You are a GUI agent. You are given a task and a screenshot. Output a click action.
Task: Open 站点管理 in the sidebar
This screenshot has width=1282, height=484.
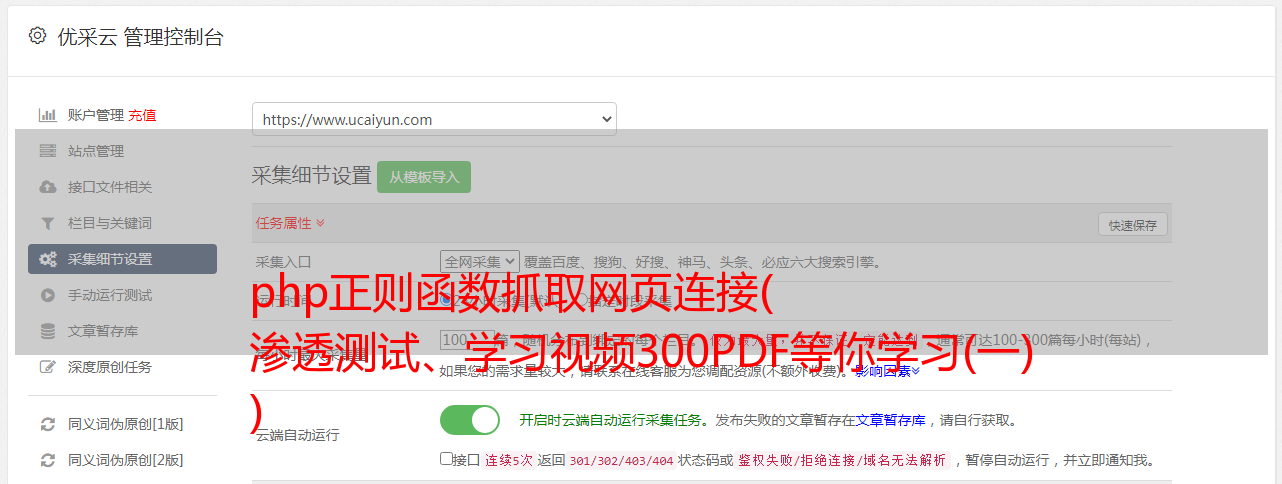96,151
